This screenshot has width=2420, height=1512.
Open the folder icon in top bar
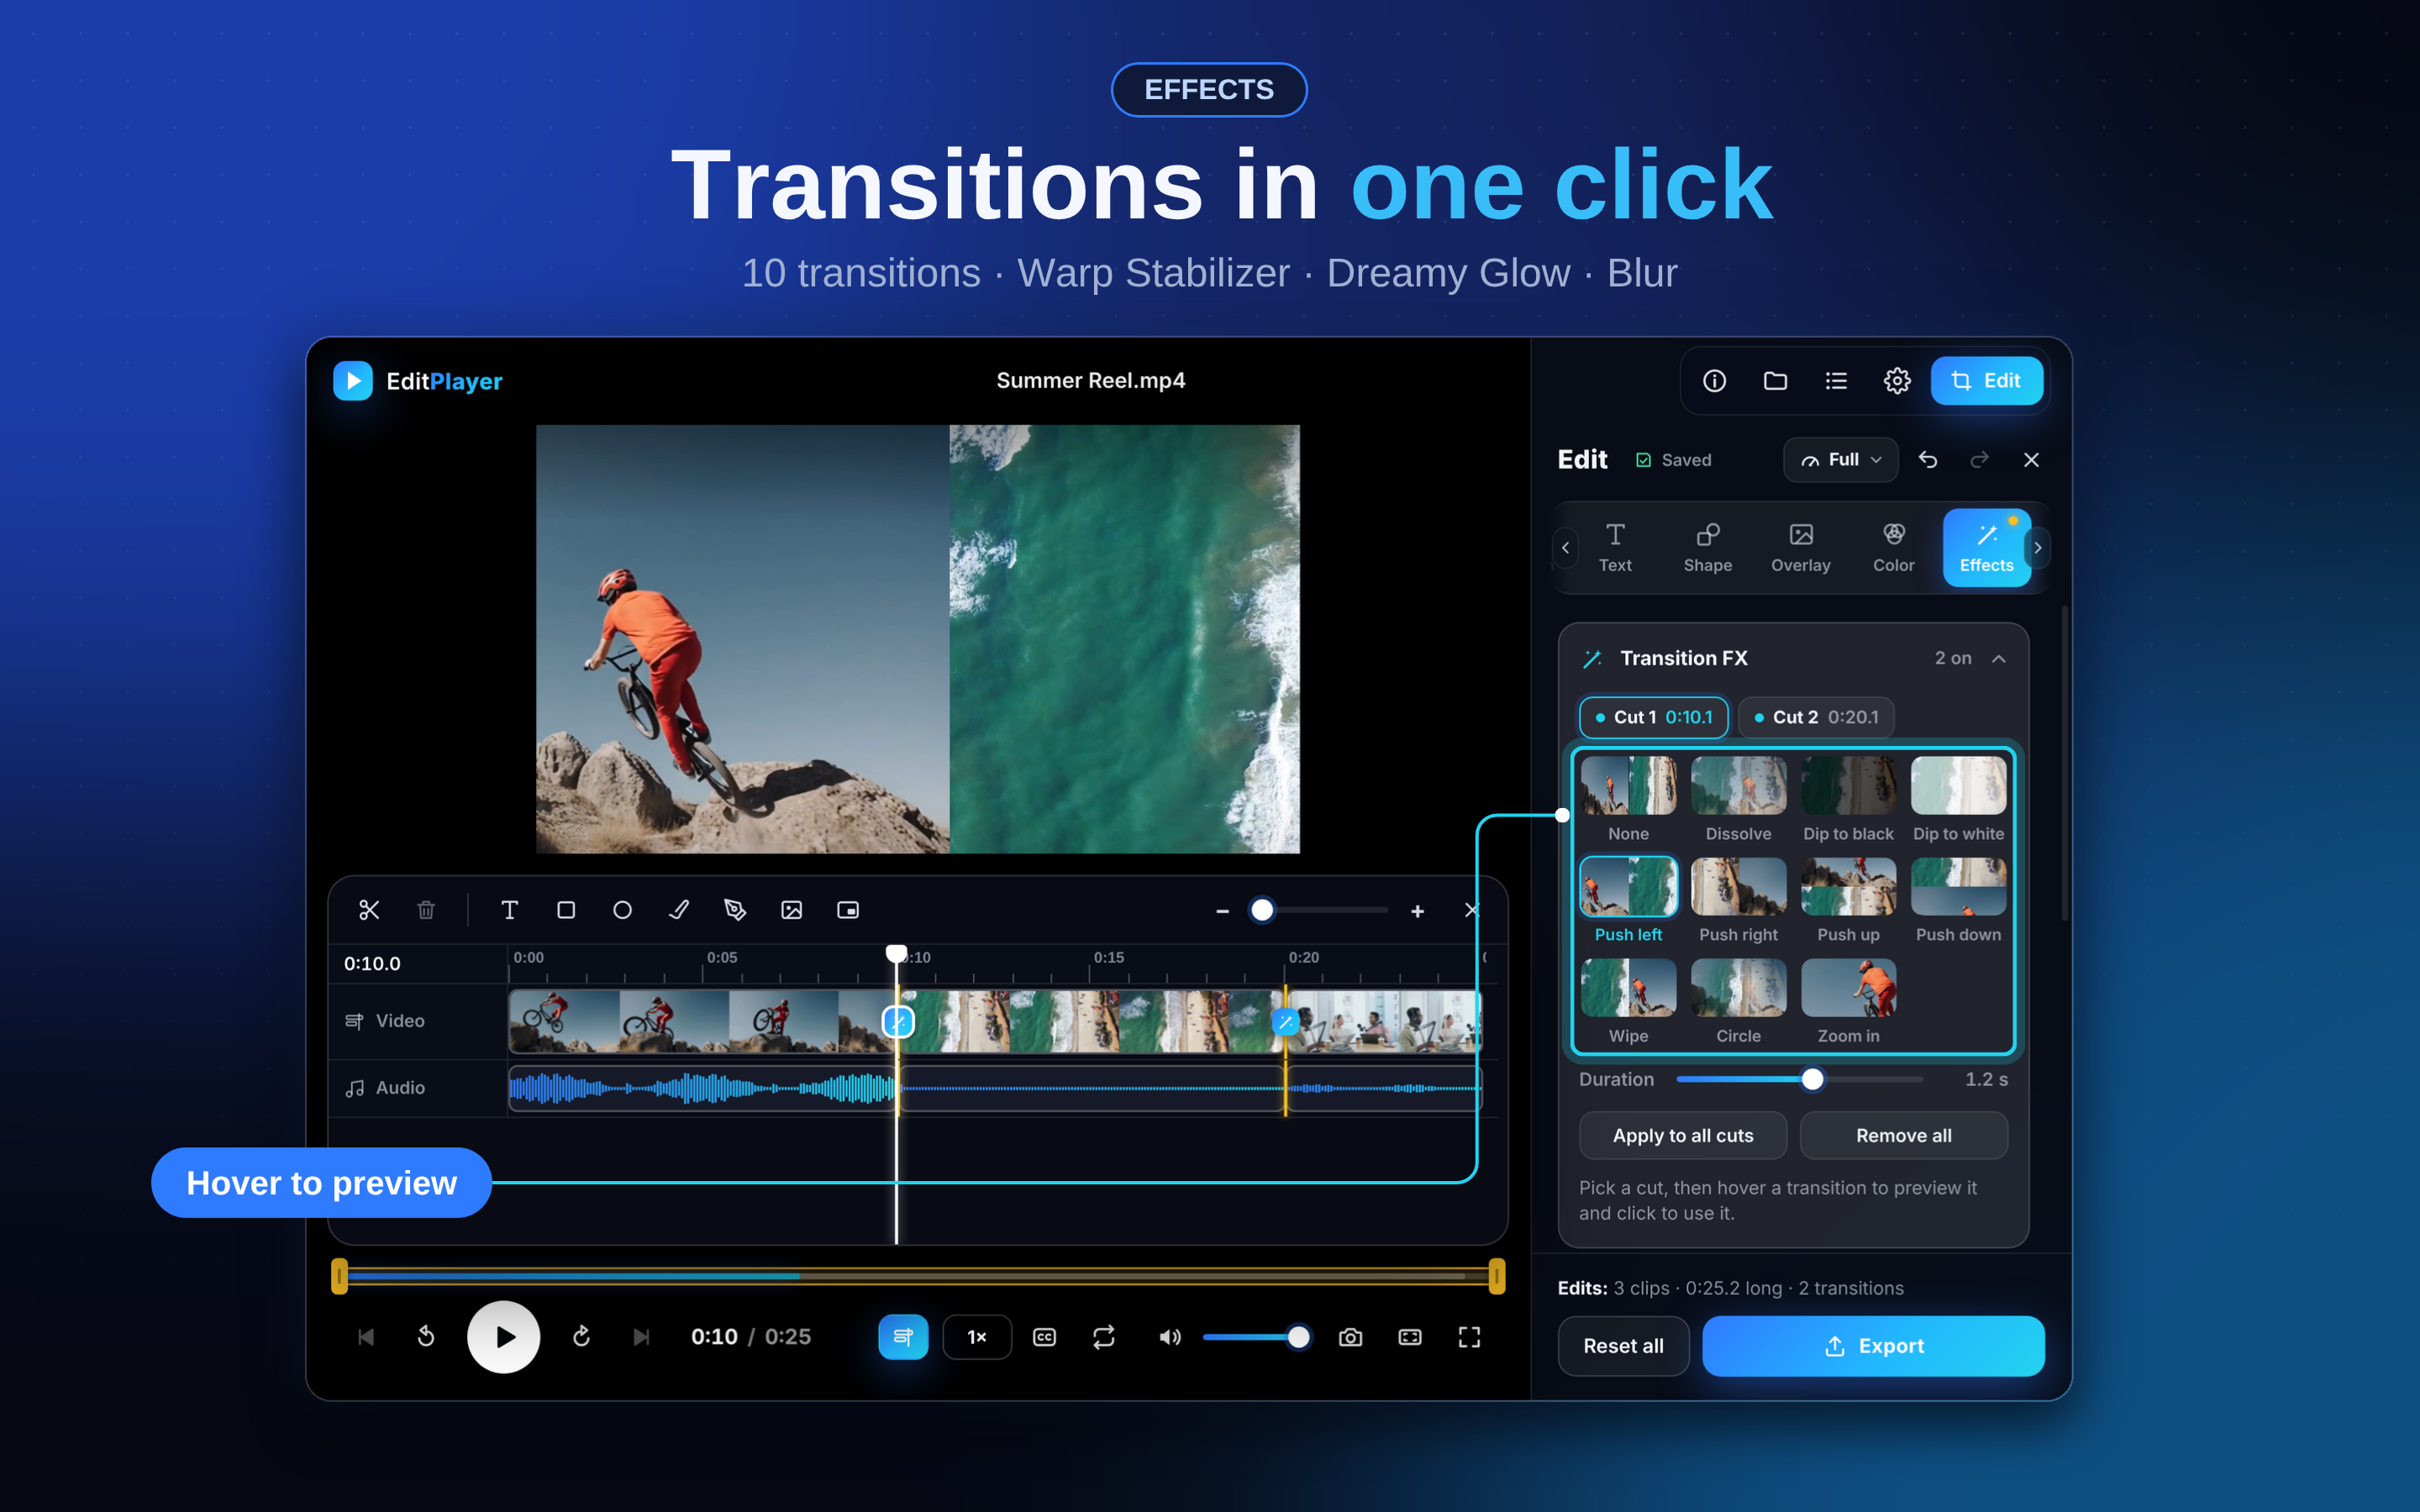tap(1775, 381)
